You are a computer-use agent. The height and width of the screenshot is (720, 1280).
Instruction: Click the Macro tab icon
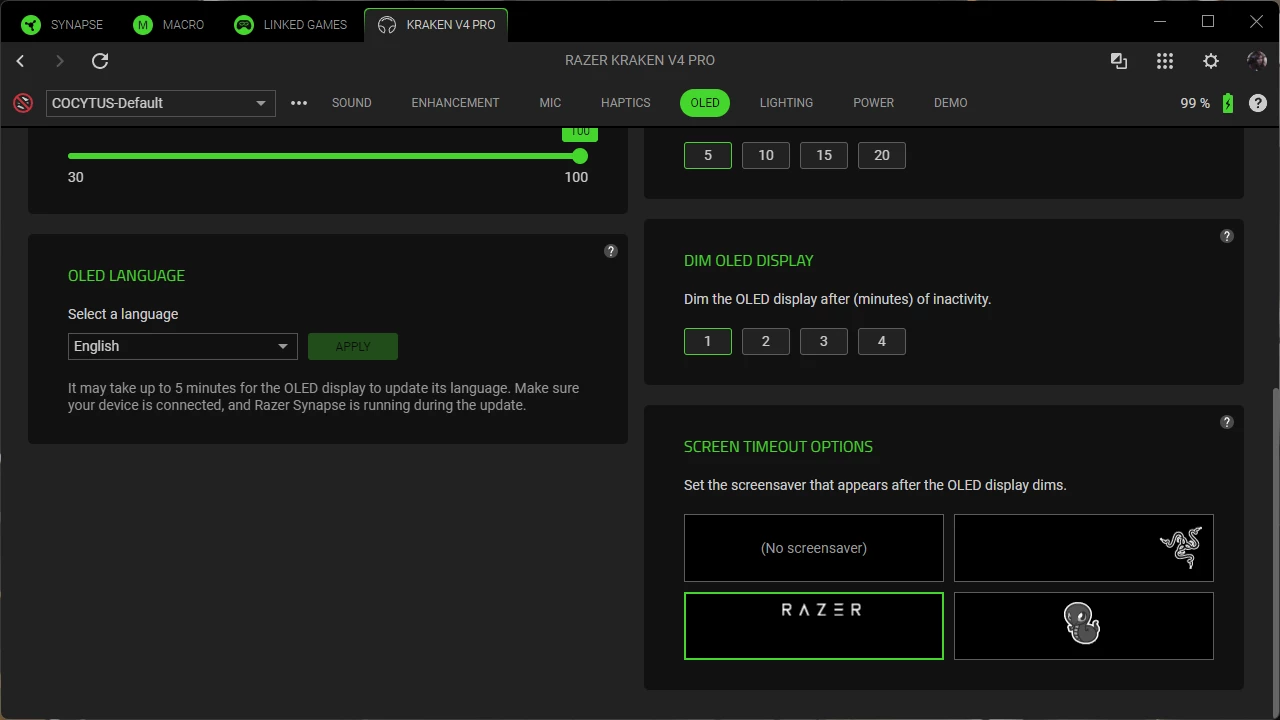143,24
